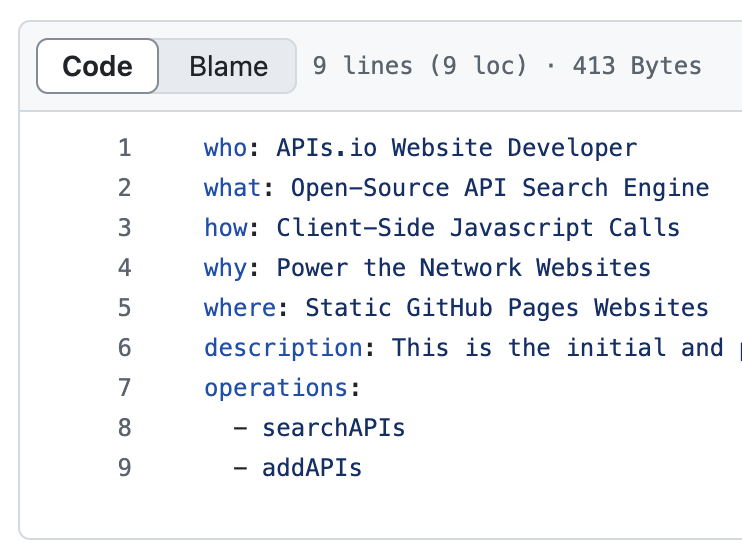Highlight line number 5 in gutter
This screenshot has width=742, height=560.
pyautogui.click(x=124, y=308)
